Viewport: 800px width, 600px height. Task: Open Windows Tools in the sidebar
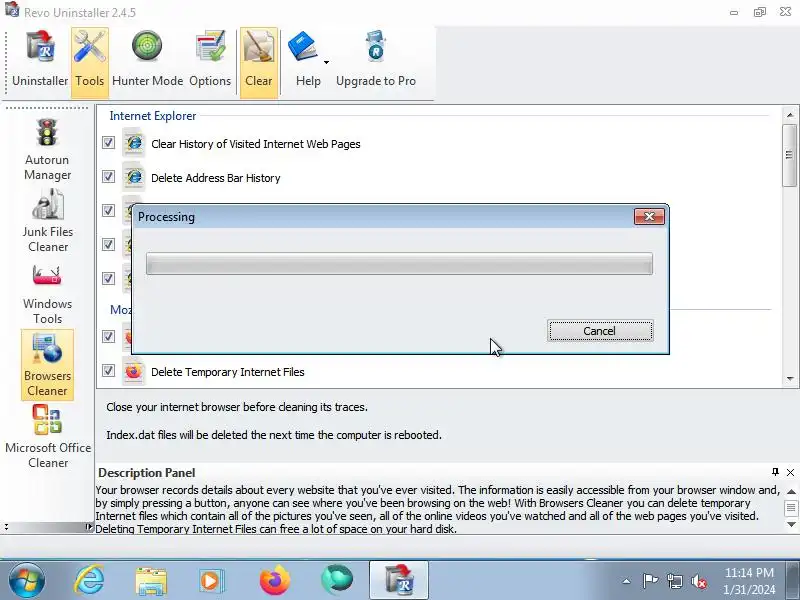point(47,294)
